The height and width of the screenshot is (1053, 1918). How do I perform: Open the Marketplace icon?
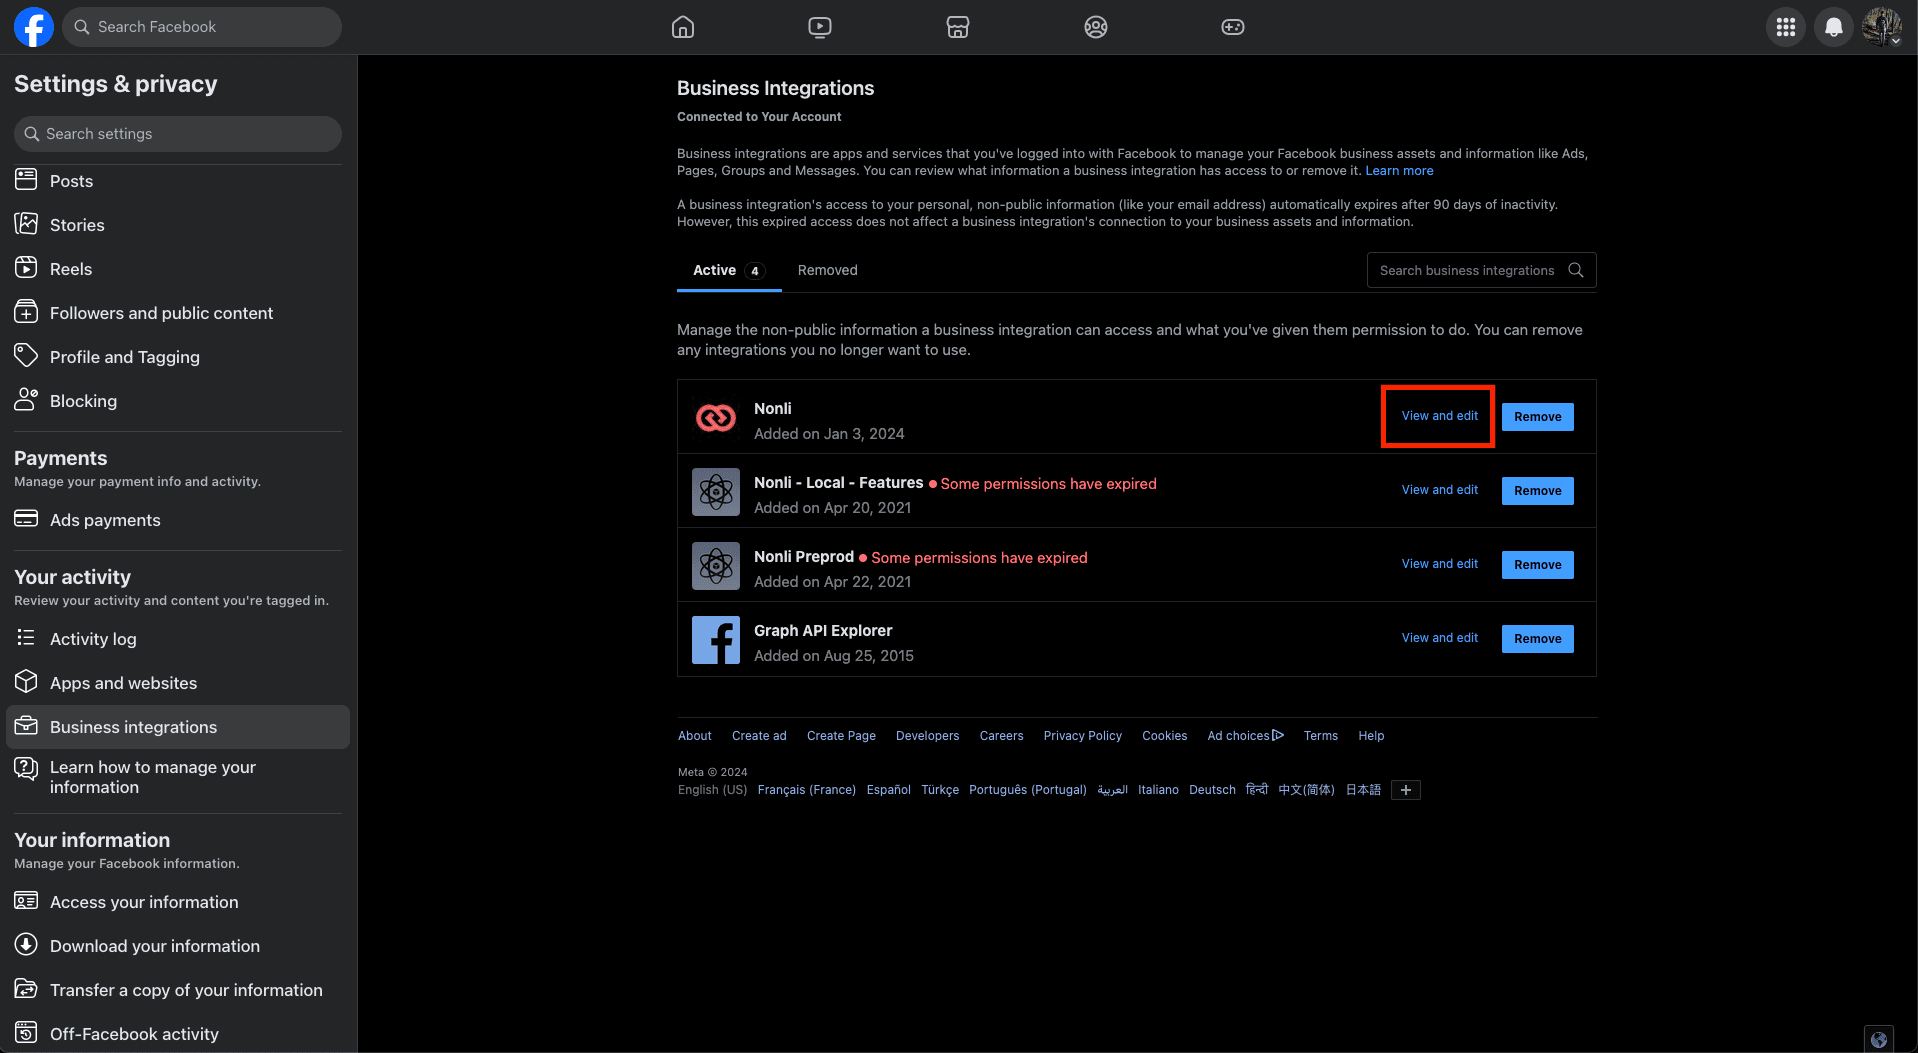[x=958, y=27]
